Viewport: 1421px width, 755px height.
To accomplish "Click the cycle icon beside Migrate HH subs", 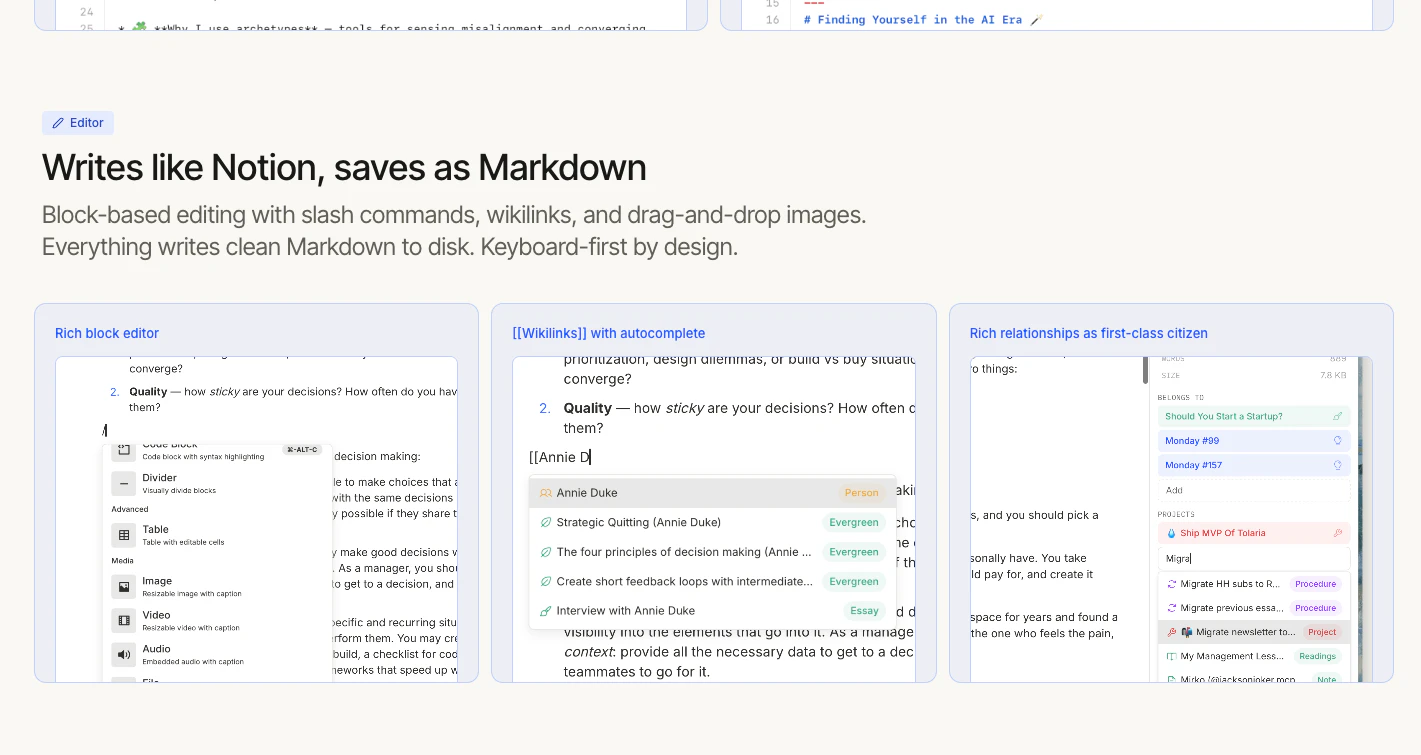I will (x=1171, y=583).
